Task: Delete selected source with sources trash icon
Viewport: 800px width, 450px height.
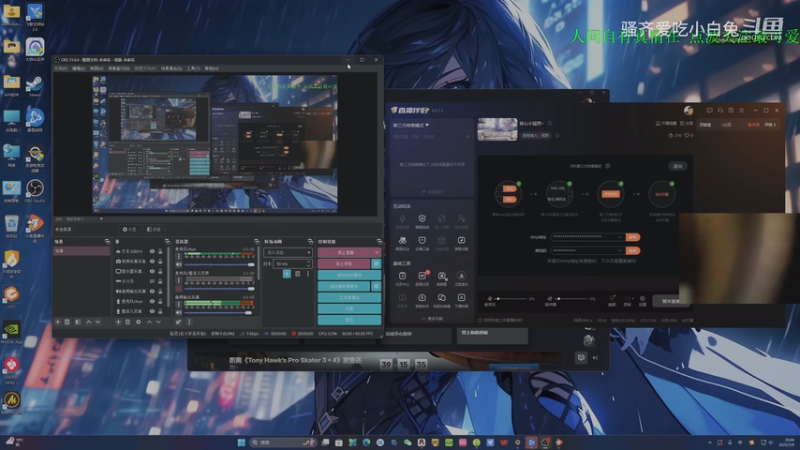Action: click(x=128, y=322)
